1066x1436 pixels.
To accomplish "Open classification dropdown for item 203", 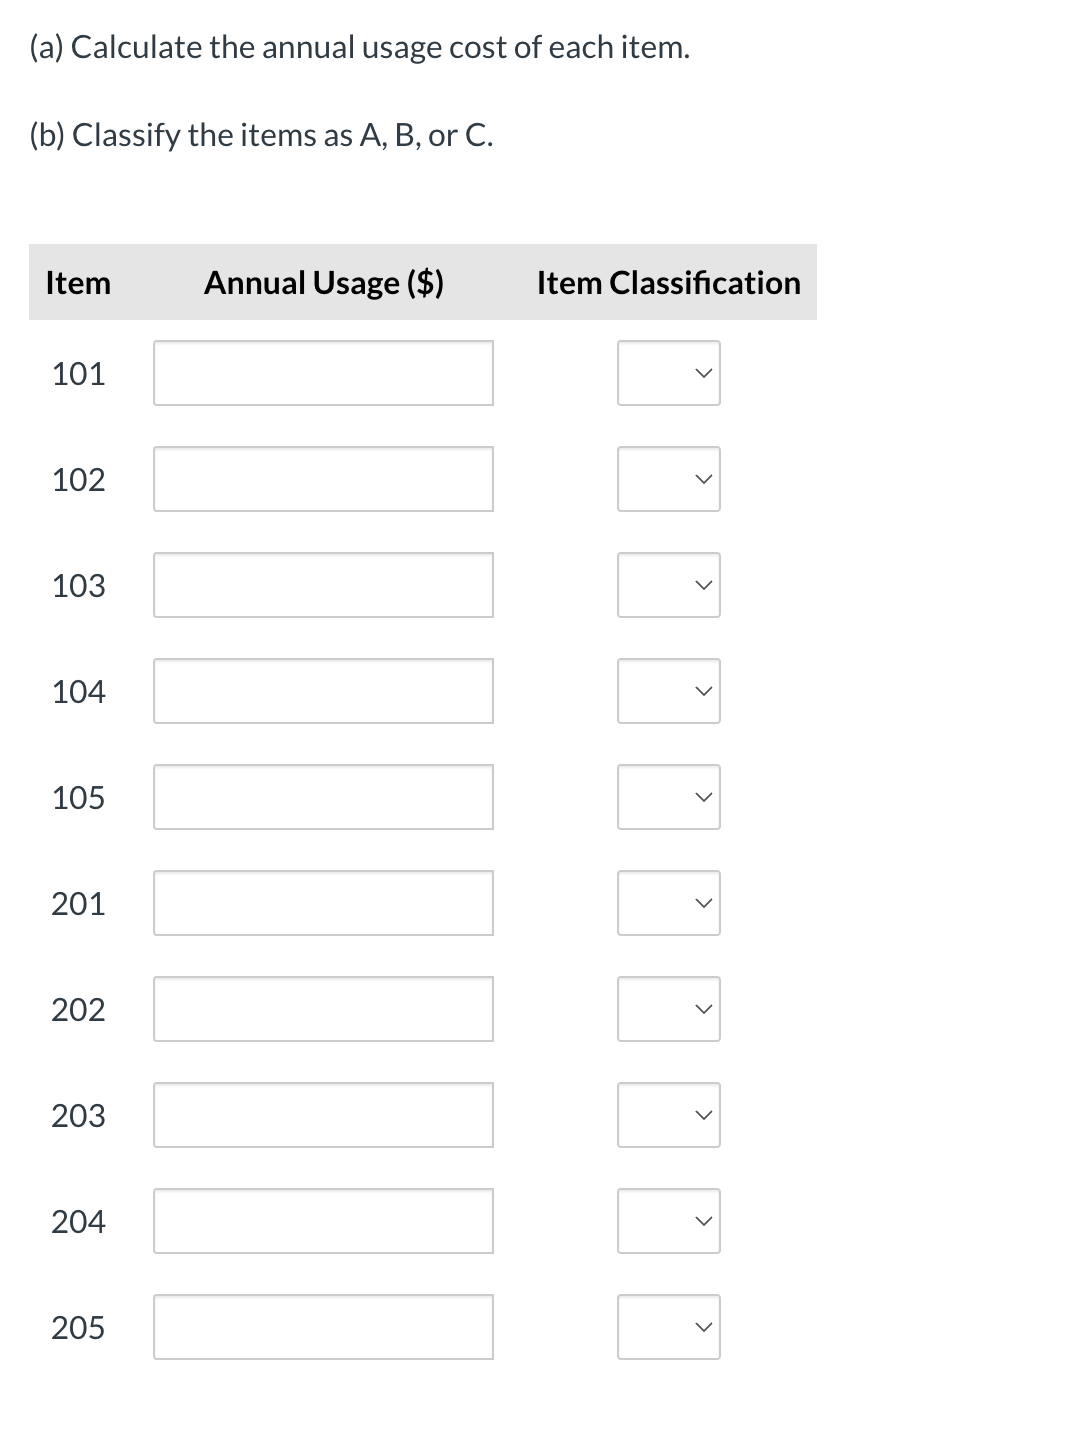I will pyautogui.click(x=668, y=1115).
